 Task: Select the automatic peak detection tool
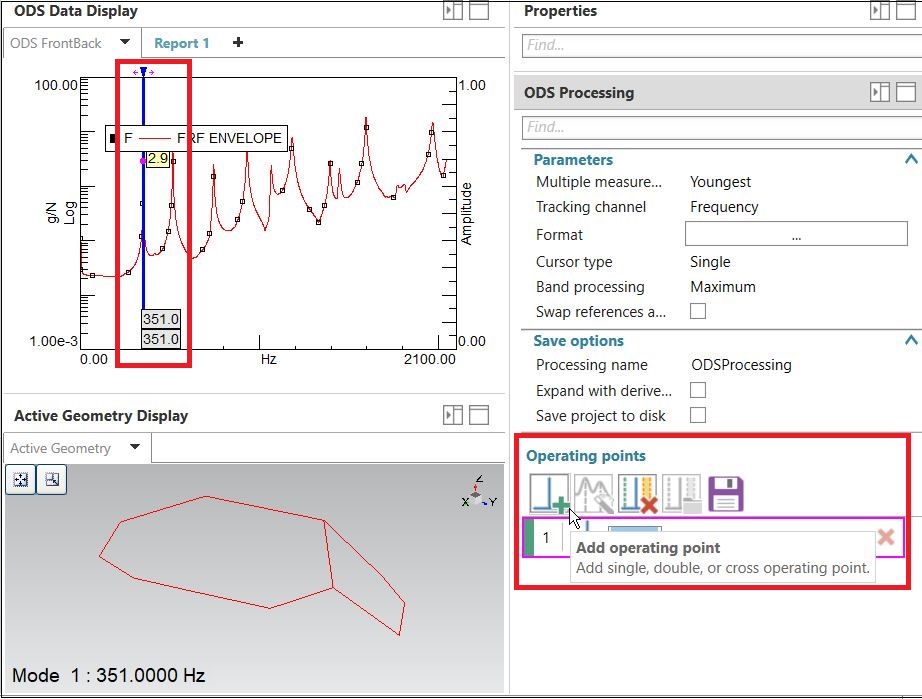(592, 492)
